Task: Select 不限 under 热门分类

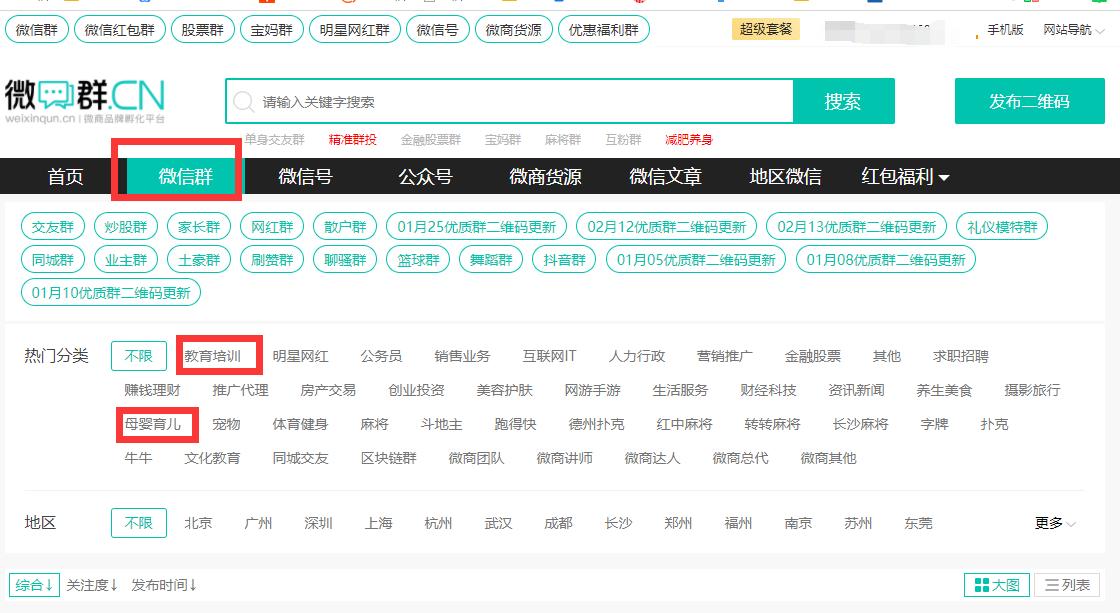Action: pos(137,355)
